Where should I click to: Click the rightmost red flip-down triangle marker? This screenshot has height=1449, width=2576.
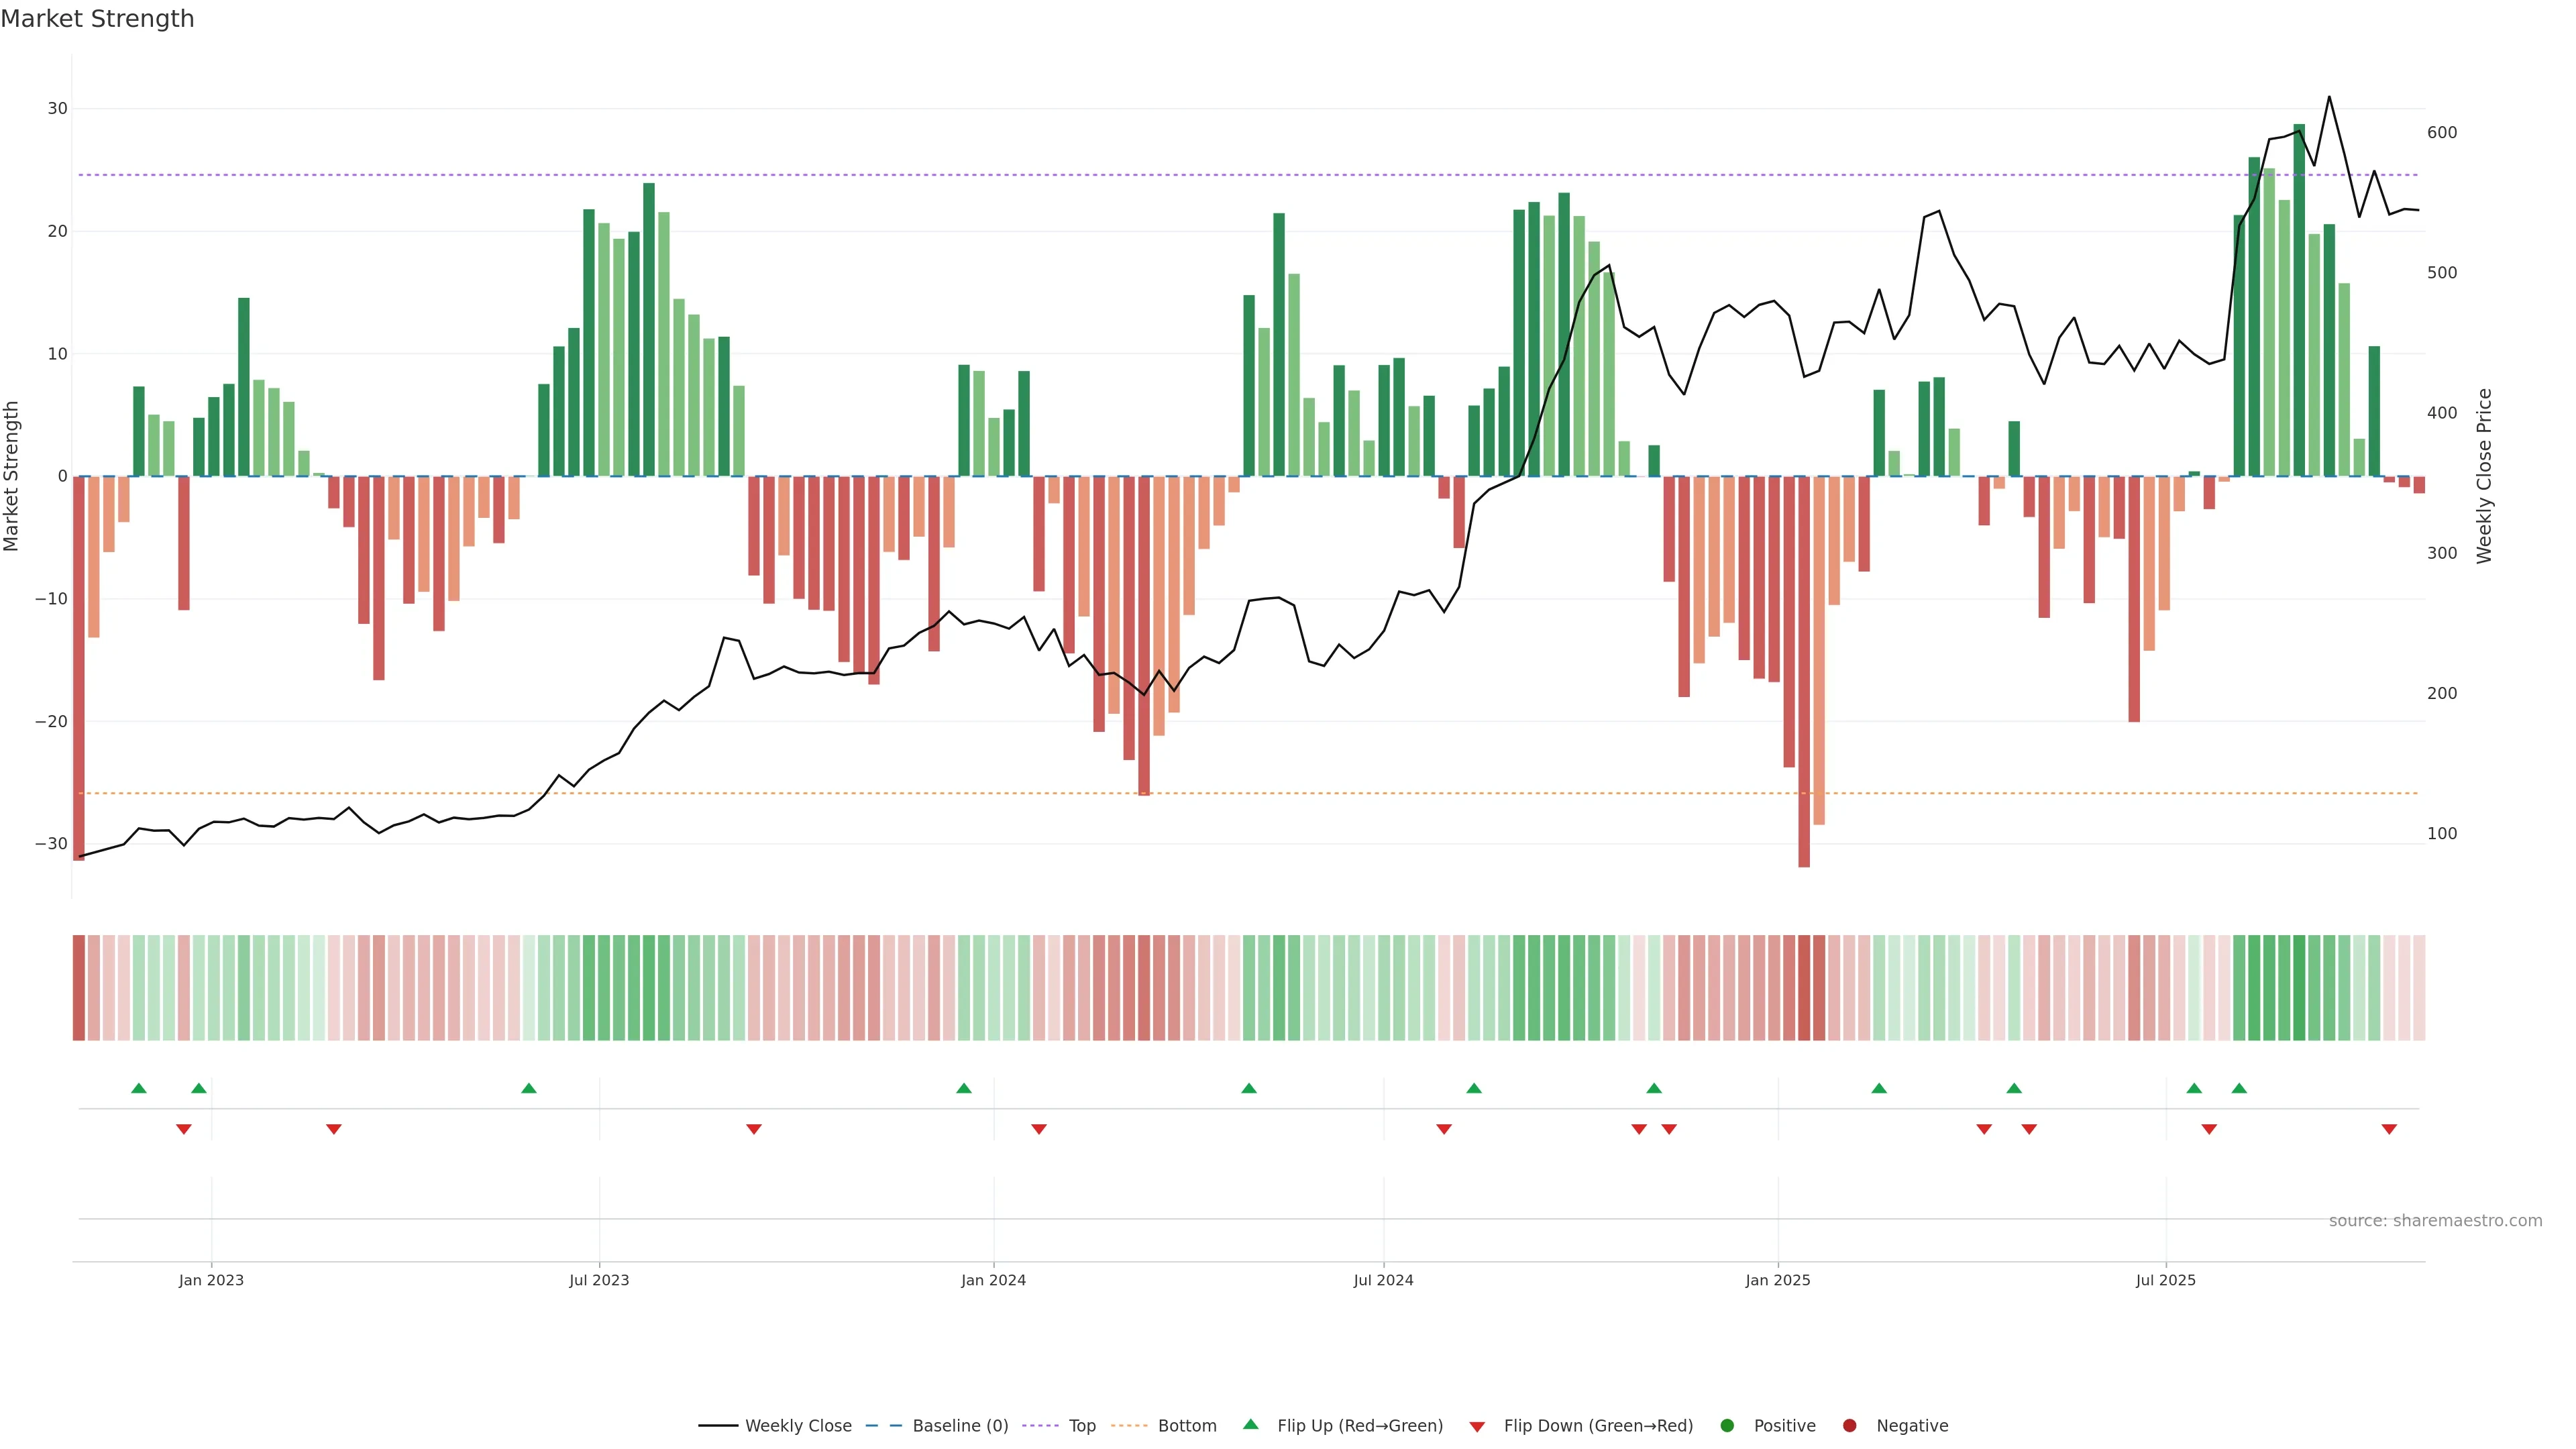[x=2389, y=1129]
